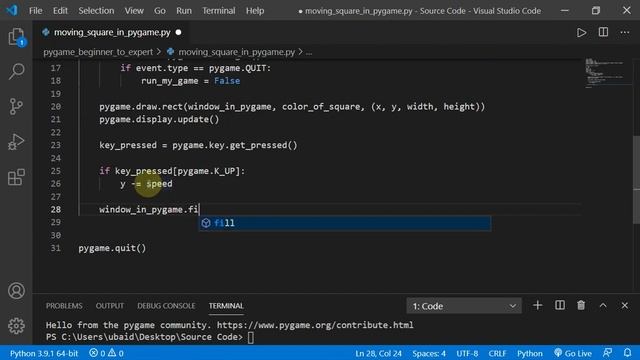This screenshot has width=640, height=360.
Task: Click the pygame.org contribute link
Action: 315,325
